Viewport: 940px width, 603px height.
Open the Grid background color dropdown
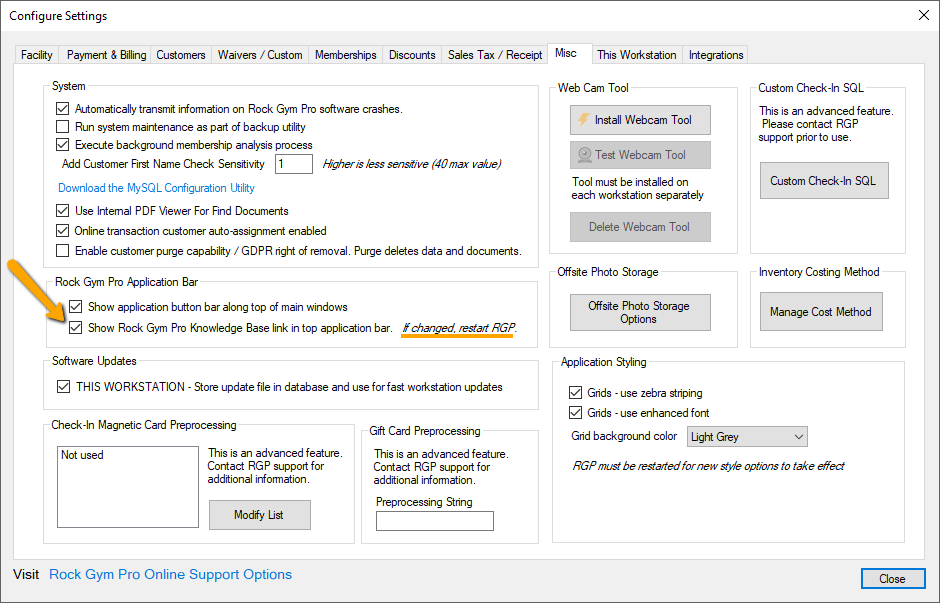[x=747, y=437]
